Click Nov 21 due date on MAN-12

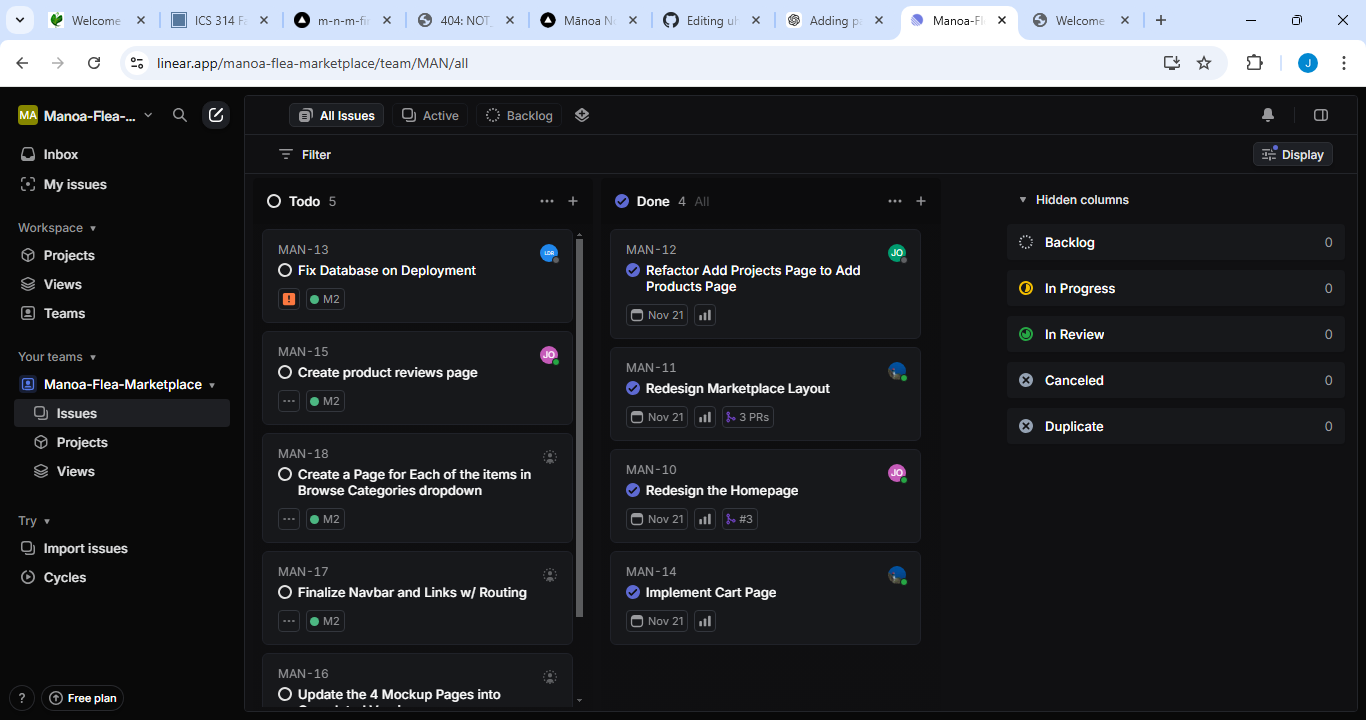(657, 315)
